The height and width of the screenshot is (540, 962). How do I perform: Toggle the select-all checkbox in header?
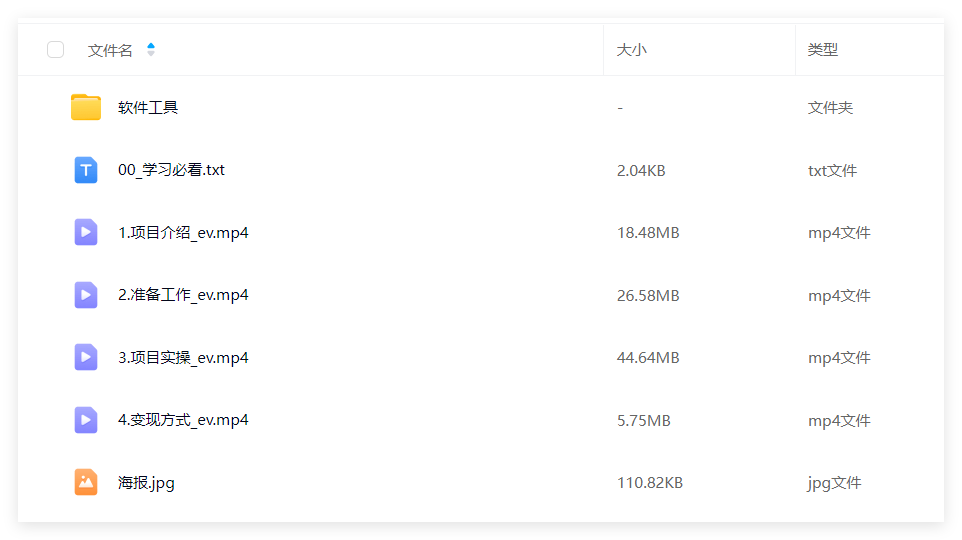click(x=55, y=50)
